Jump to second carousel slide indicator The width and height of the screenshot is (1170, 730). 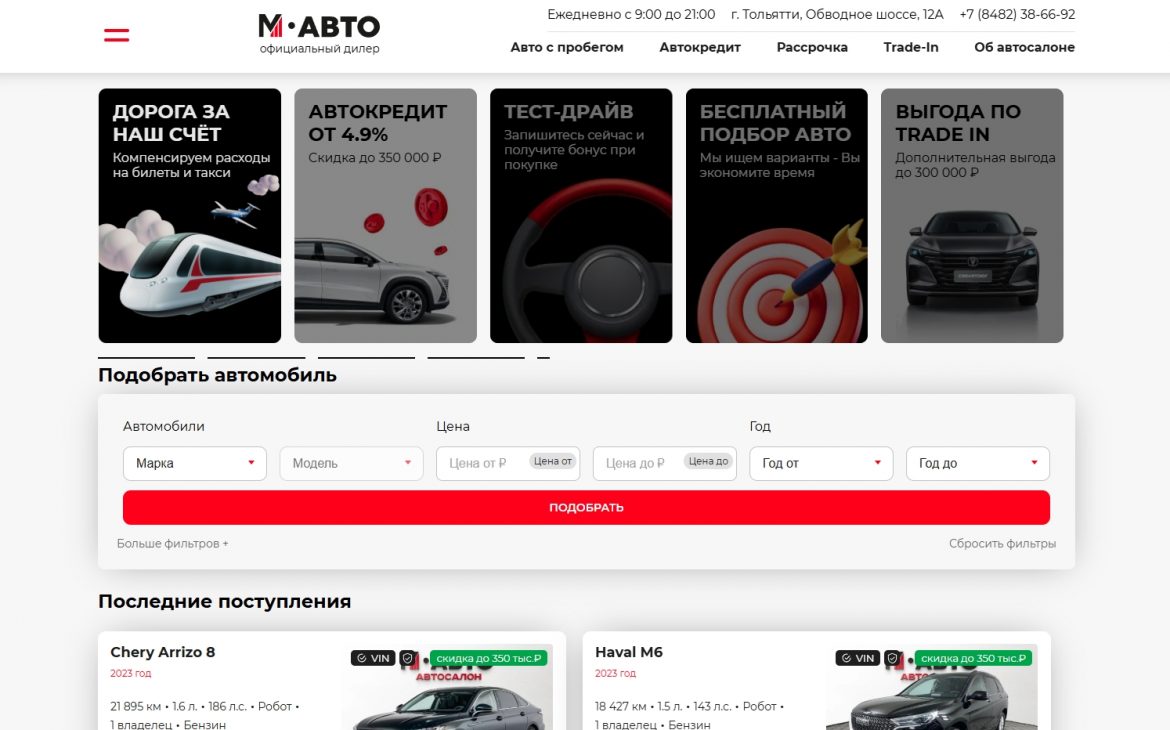click(256, 358)
